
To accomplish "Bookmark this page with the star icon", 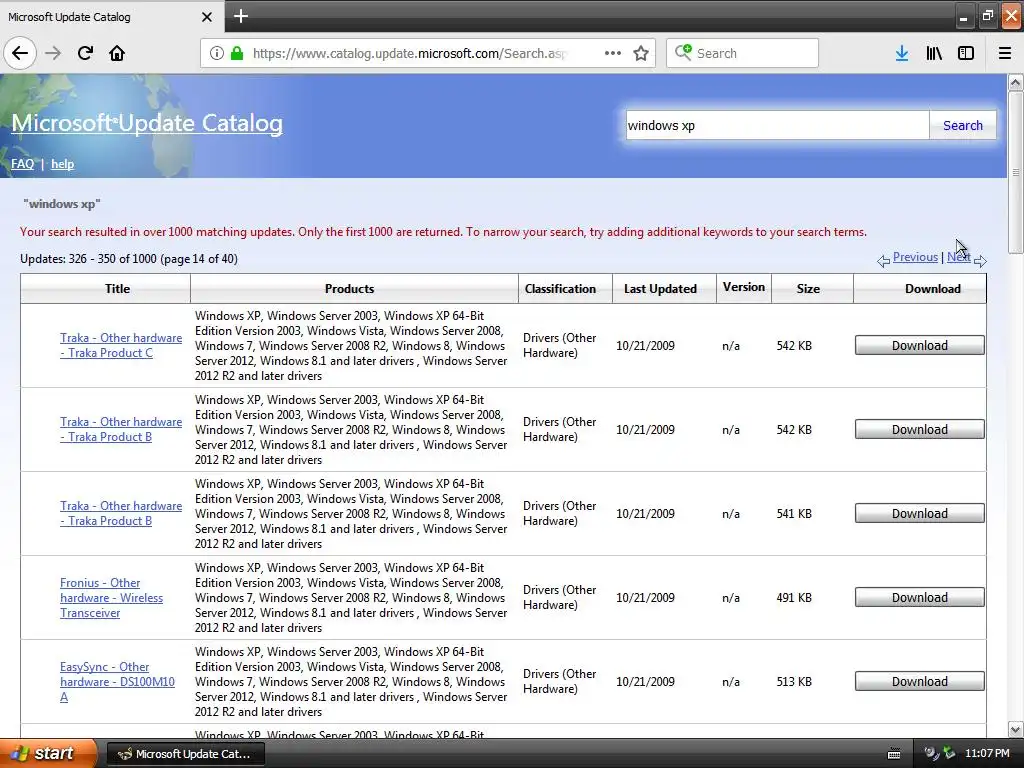I will pyautogui.click(x=641, y=53).
